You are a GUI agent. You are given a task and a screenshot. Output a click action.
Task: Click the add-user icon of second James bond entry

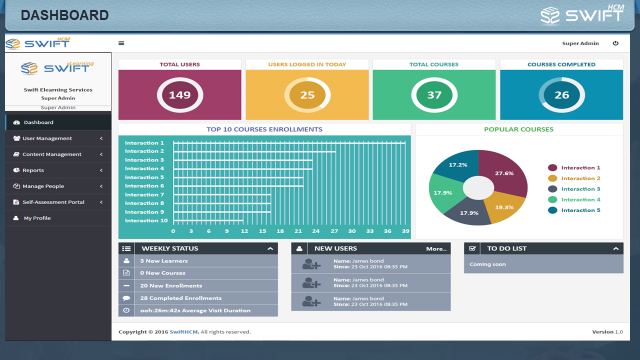(x=311, y=283)
